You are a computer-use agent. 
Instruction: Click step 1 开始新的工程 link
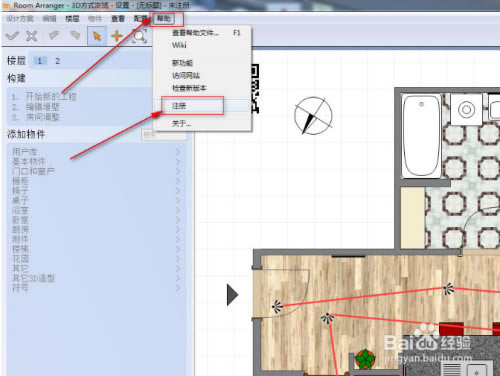pyautogui.click(x=51, y=97)
